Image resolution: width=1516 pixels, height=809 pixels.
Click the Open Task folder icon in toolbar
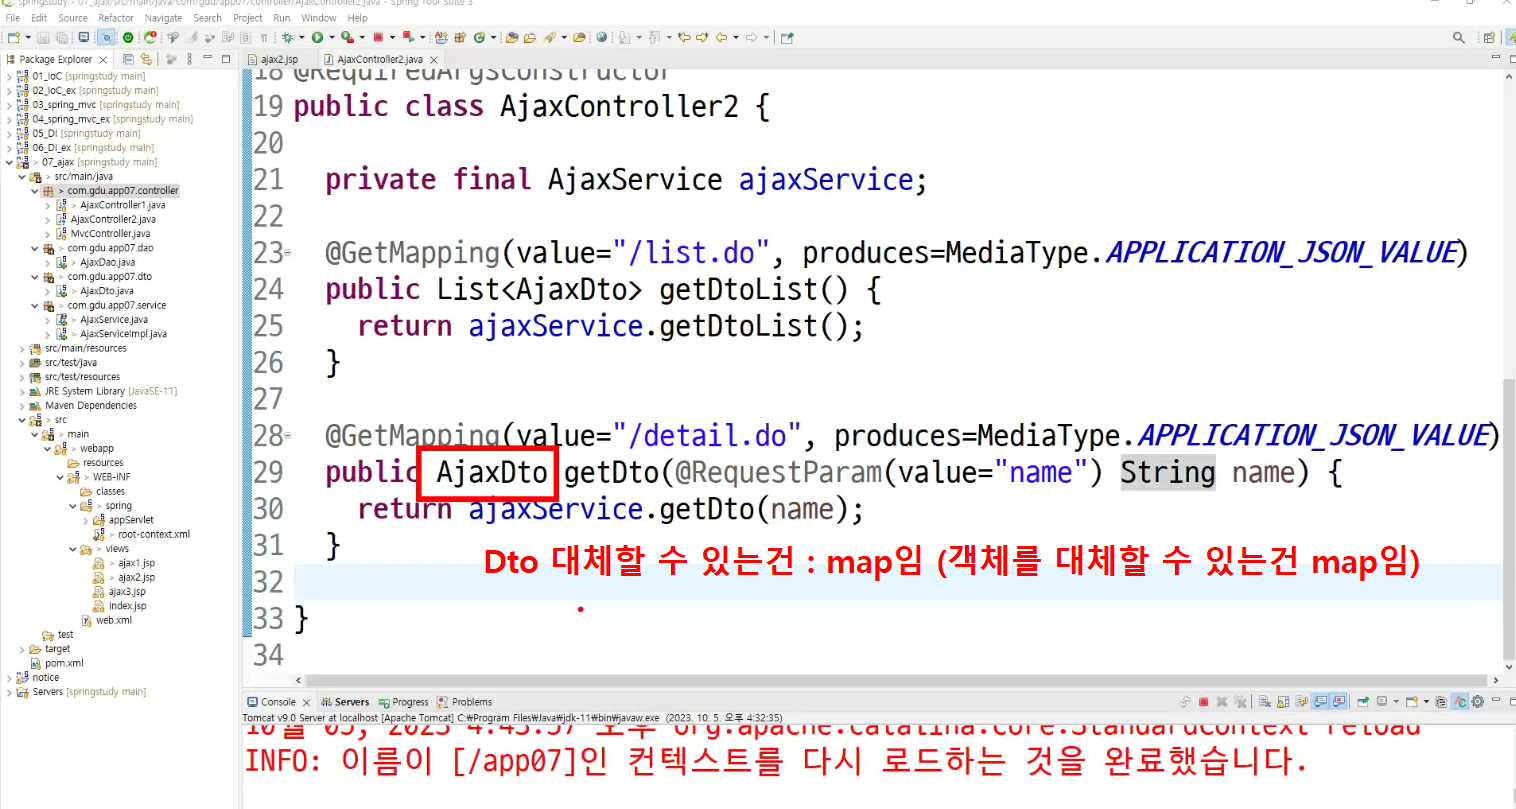529,37
